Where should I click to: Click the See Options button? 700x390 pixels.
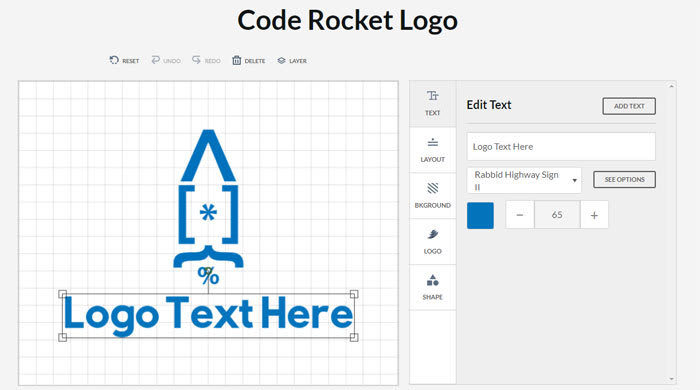click(x=624, y=179)
